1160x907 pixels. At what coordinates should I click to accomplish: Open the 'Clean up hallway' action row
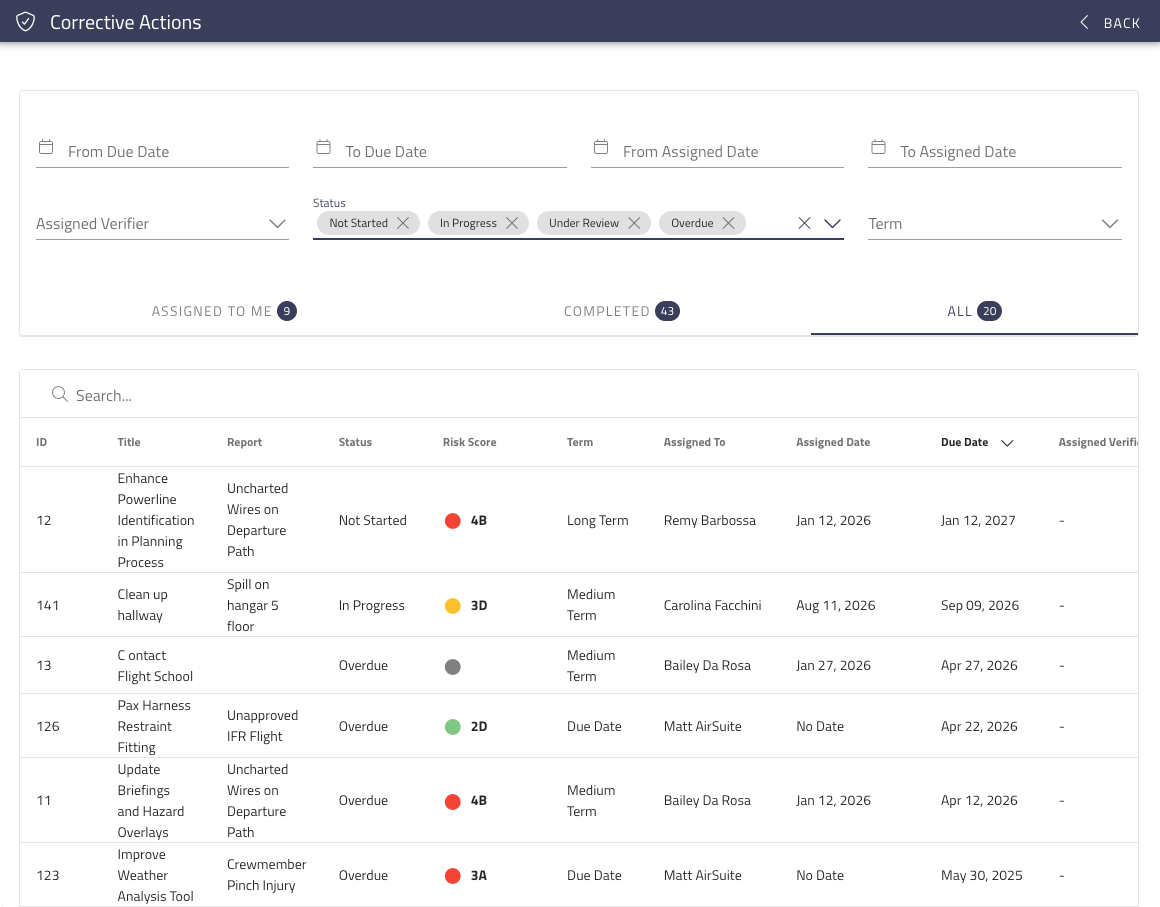(579, 605)
